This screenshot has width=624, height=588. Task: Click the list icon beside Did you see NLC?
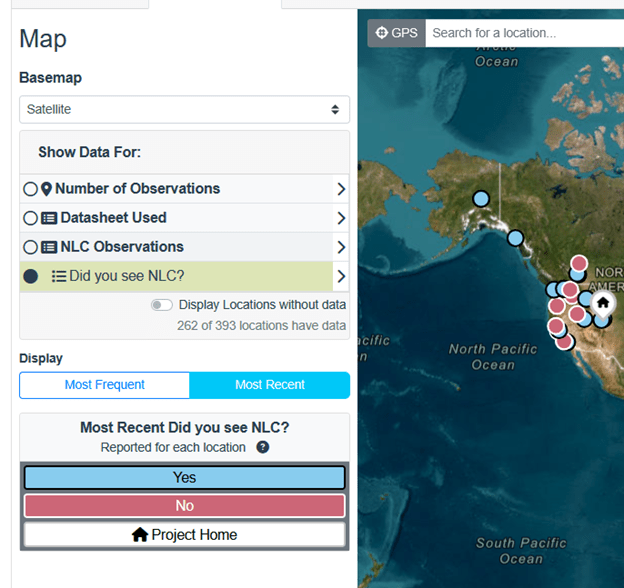click(59, 276)
